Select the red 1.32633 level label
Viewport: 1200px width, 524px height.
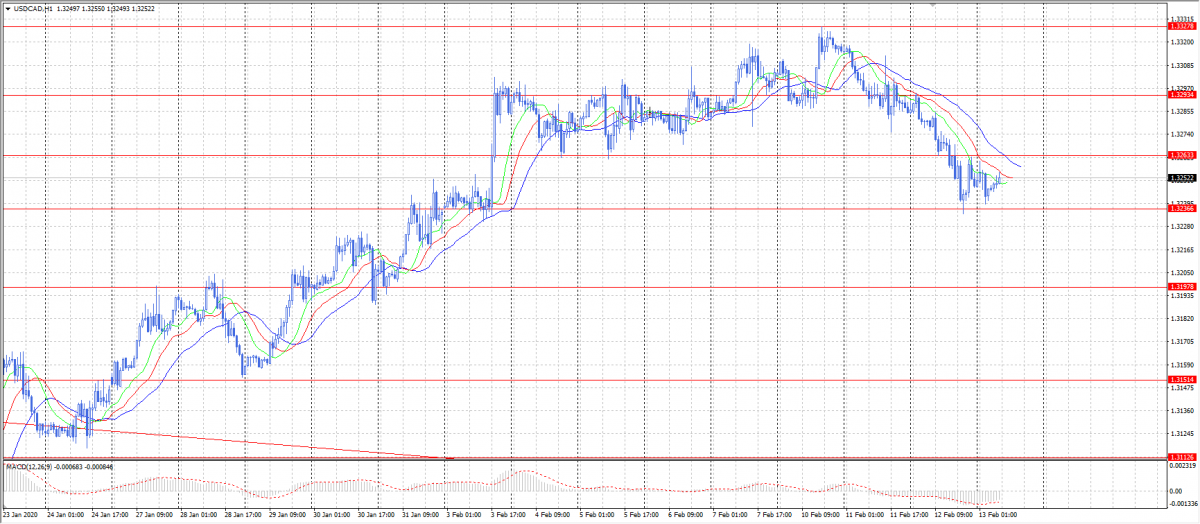(1182, 155)
